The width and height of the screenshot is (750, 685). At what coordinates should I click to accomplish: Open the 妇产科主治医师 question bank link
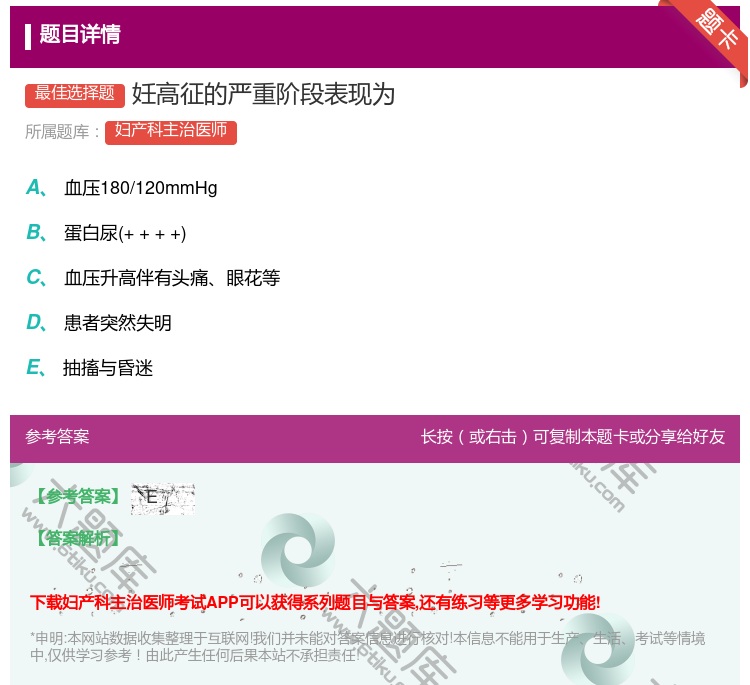[171, 132]
